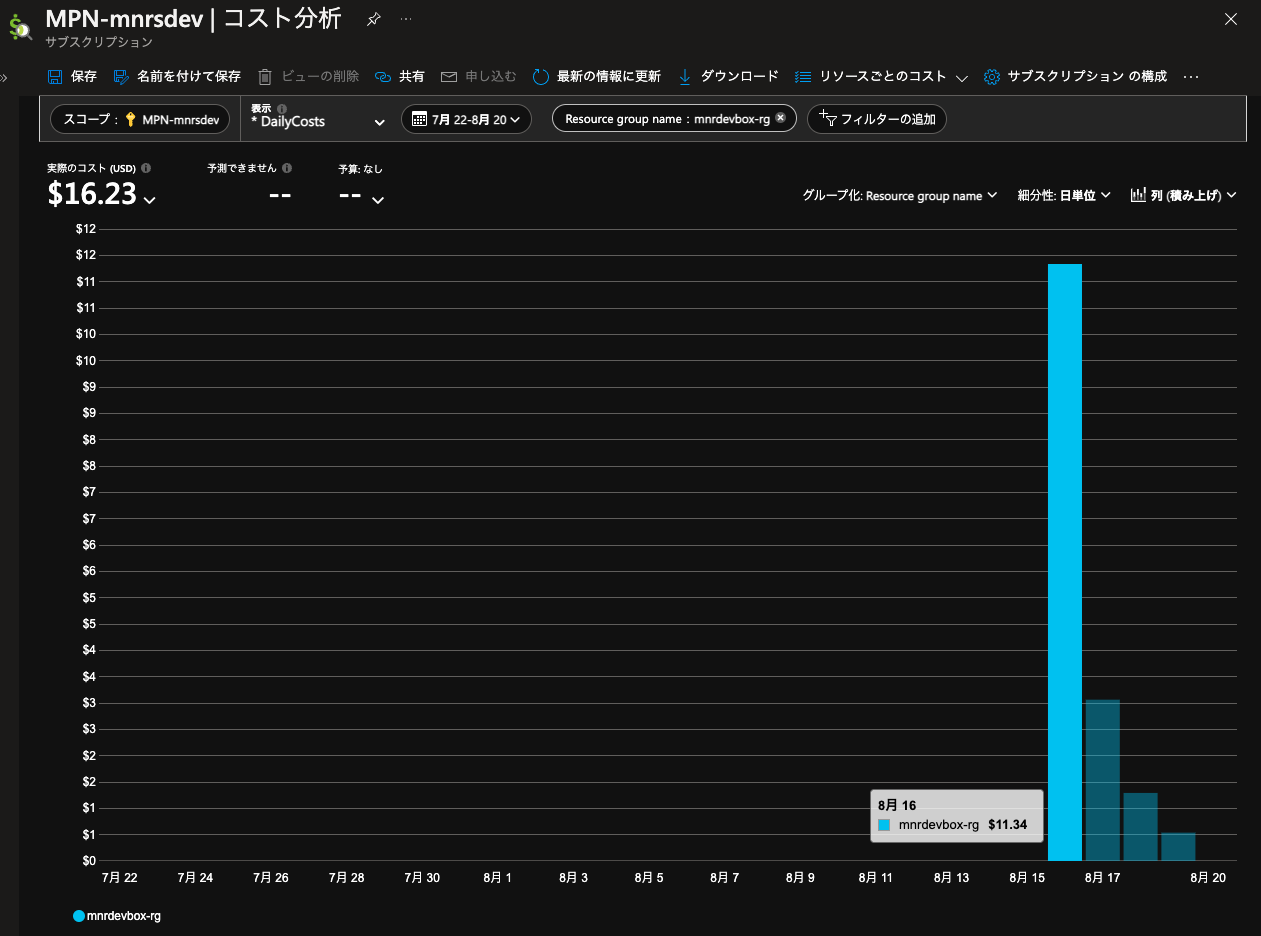Expand the collapsed left sidebar chevron
1261x936 pixels.
(4, 77)
